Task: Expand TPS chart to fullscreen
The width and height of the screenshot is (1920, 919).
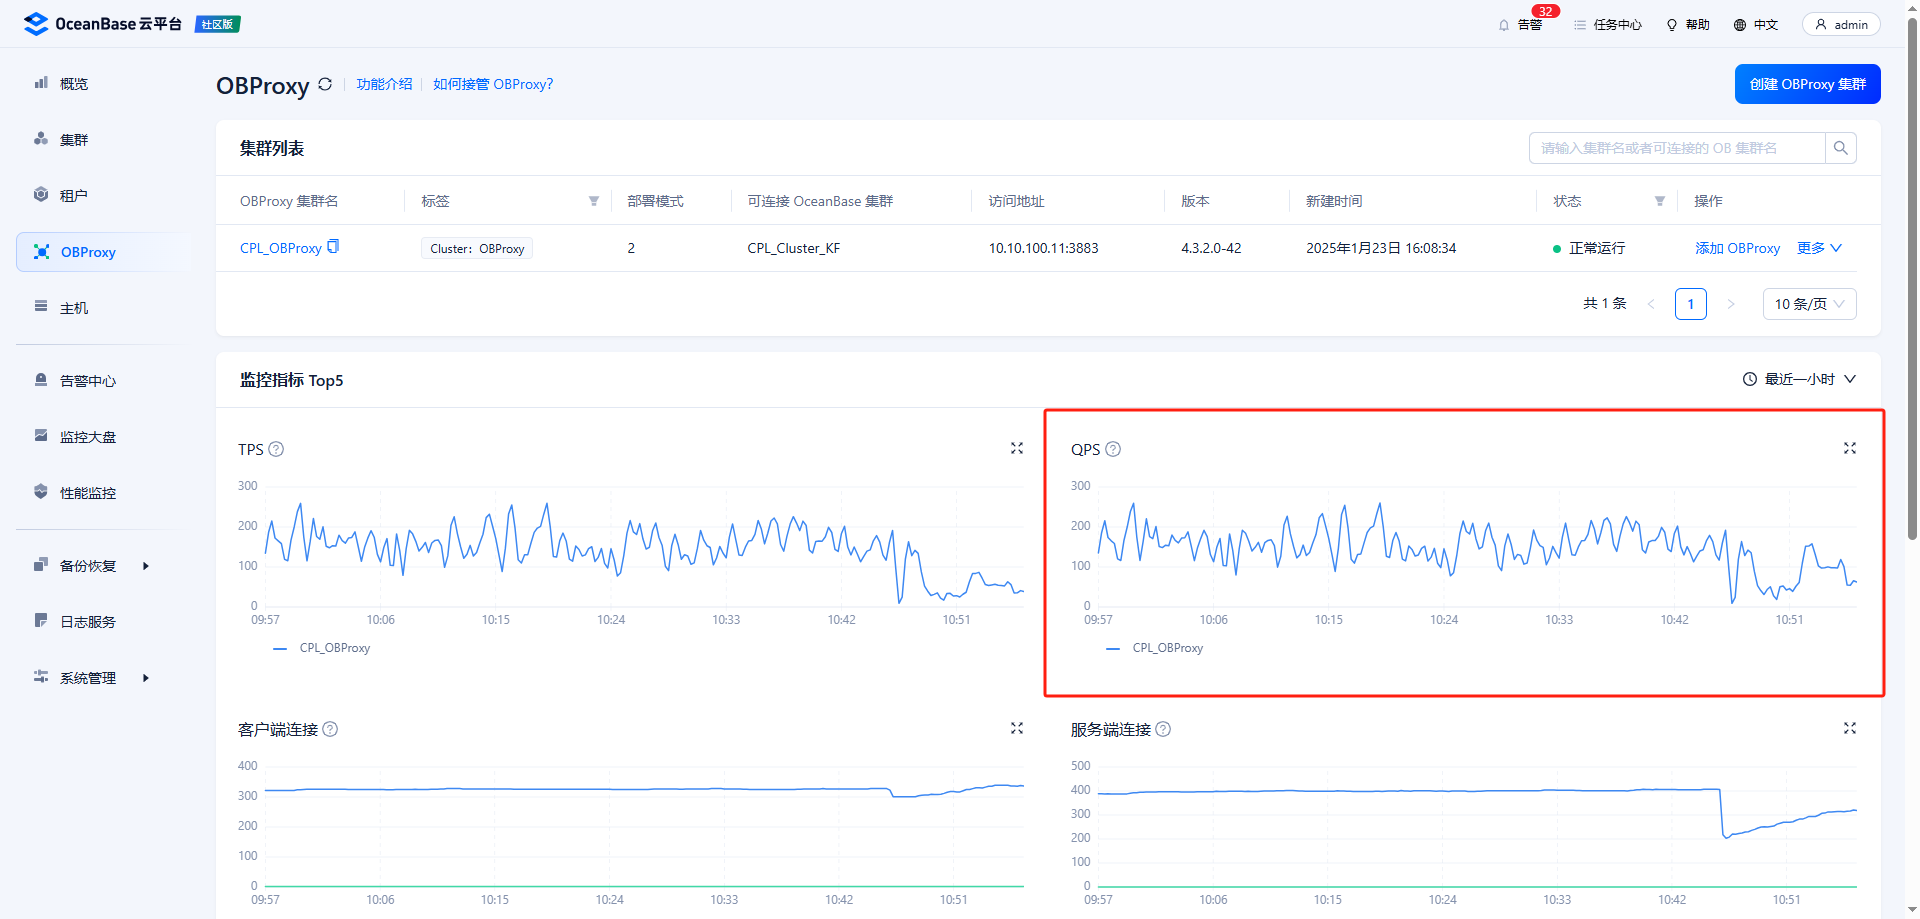Action: [x=1017, y=448]
